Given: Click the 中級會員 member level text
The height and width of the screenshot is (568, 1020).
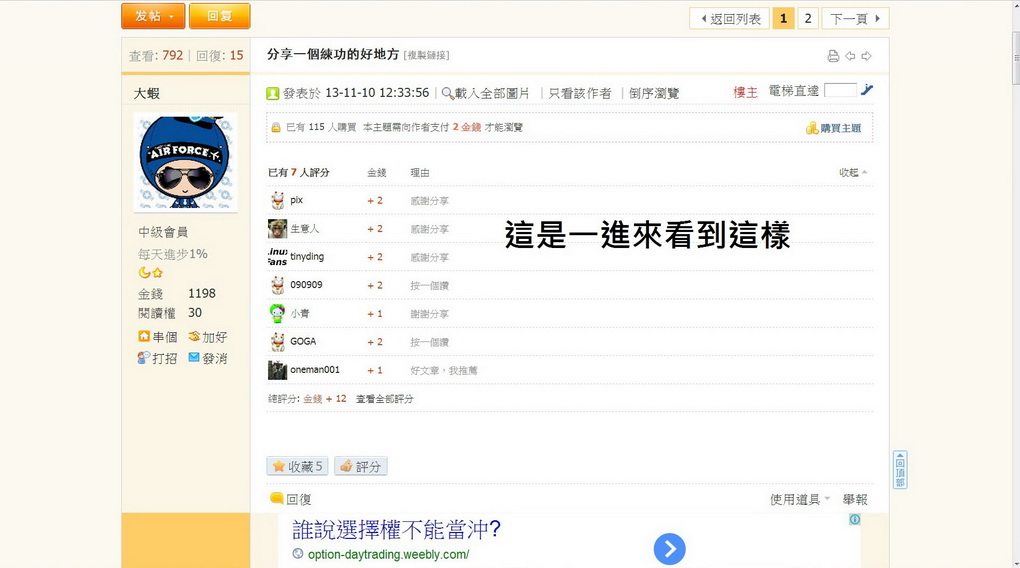Looking at the screenshot, I should (163, 232).
